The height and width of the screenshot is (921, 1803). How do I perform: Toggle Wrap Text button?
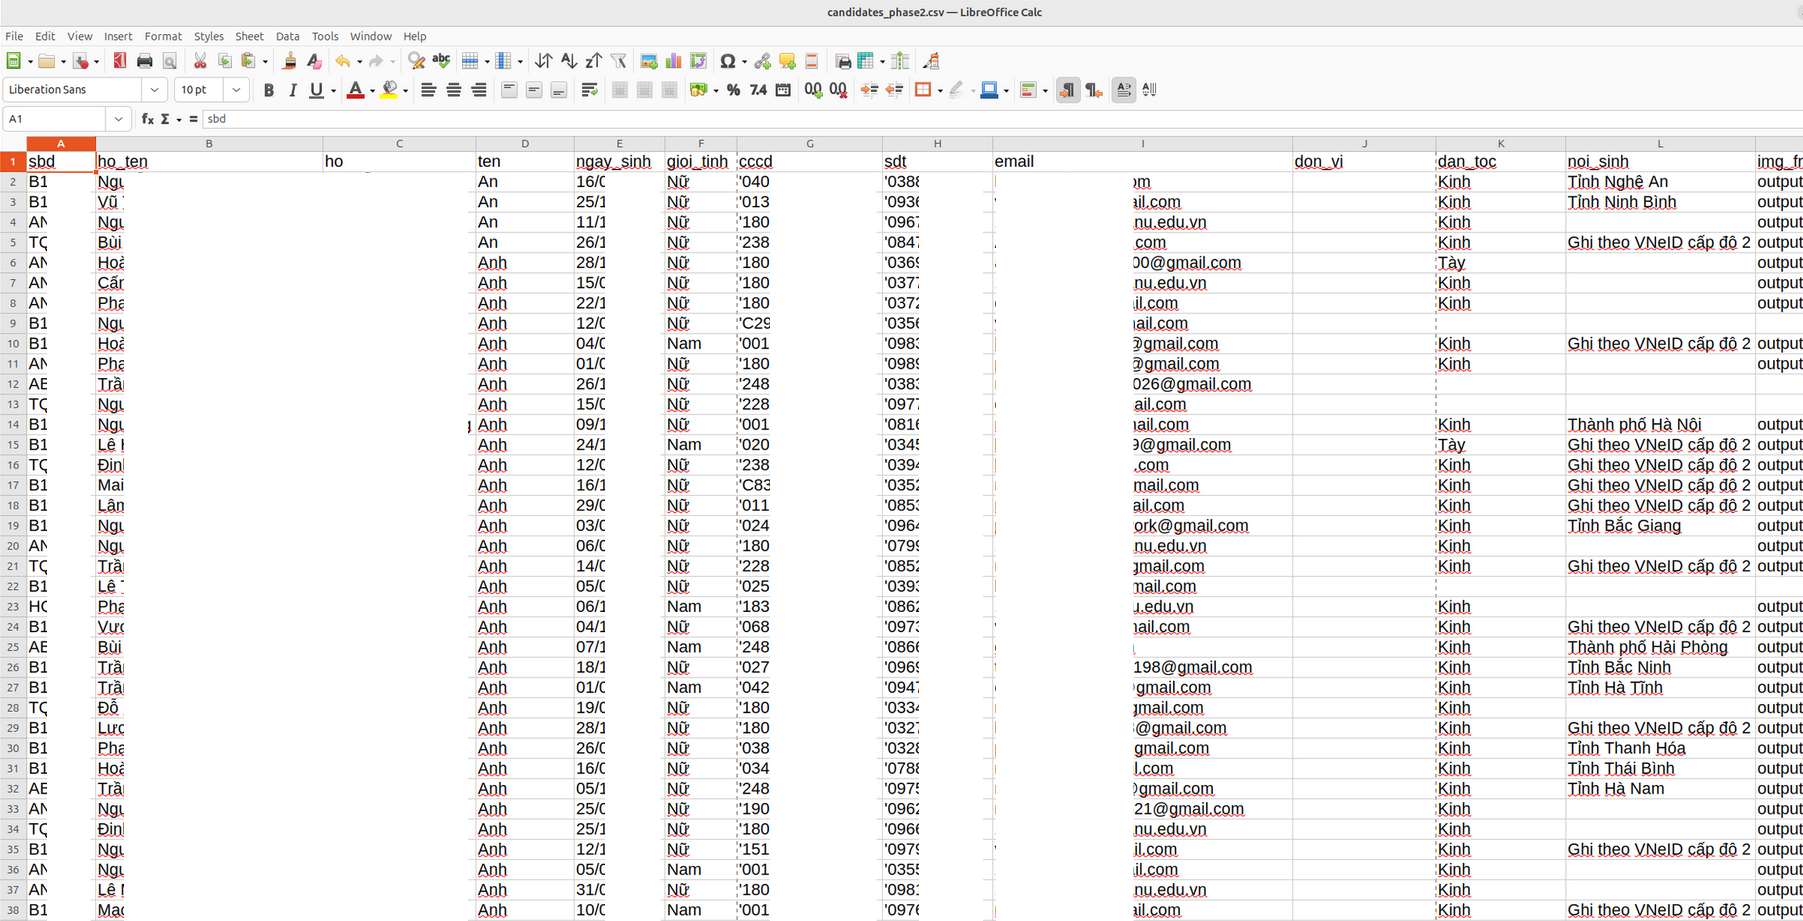pos(590,90)
